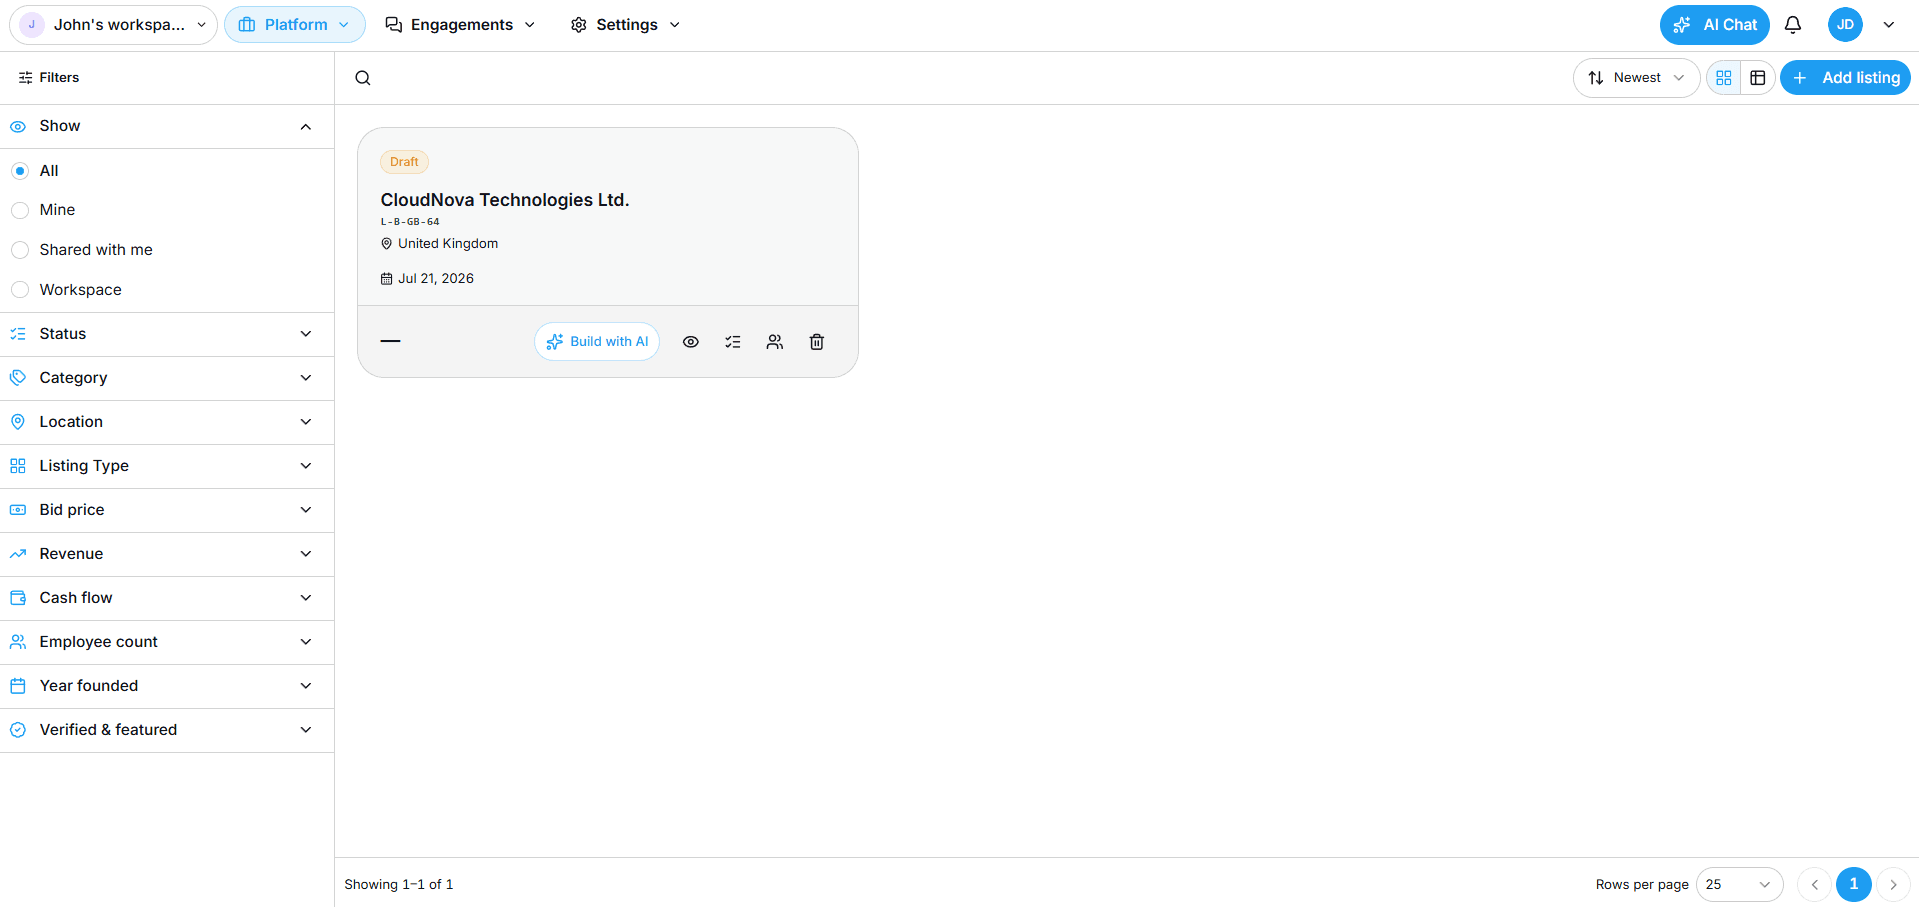1919x907 pixels.
Task: Expand the Employee count filter chevron
Action: [306, 642]
